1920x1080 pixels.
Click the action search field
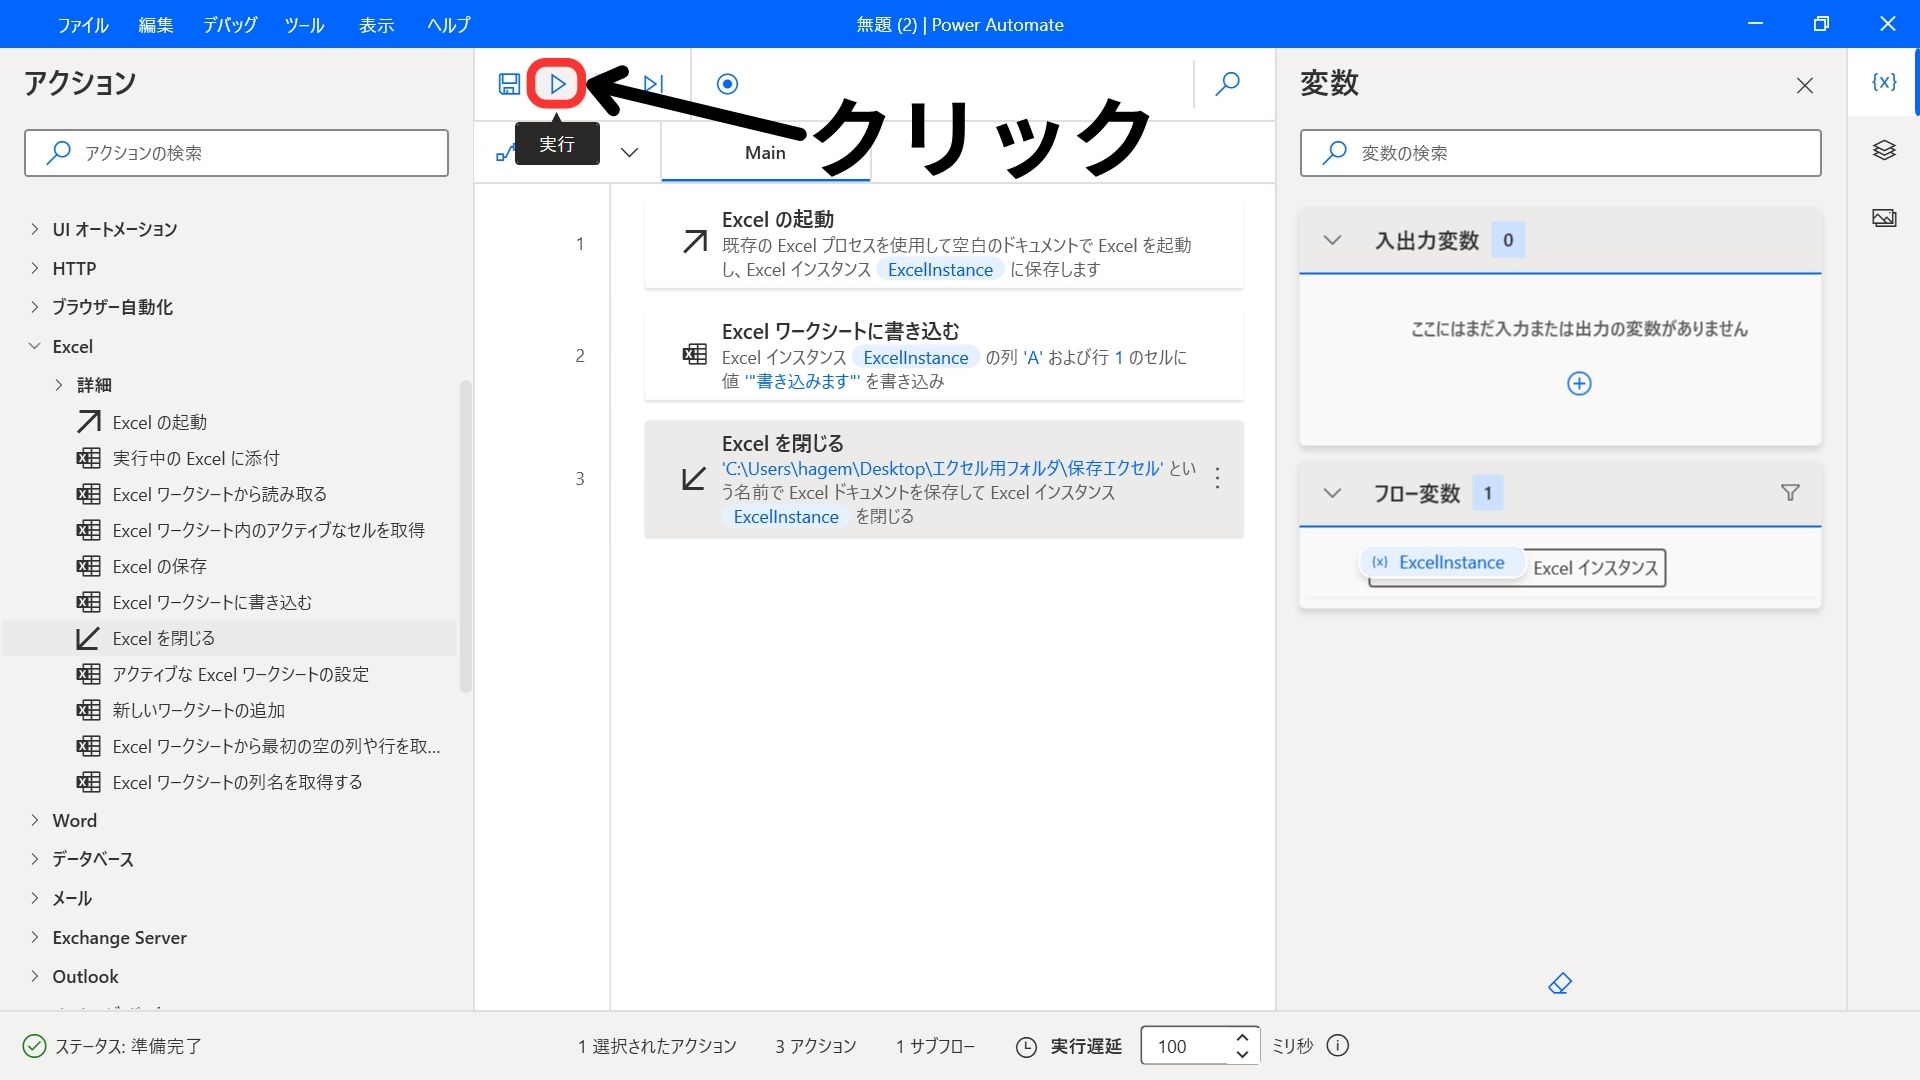pyautogui.click(x=236, y=153)
